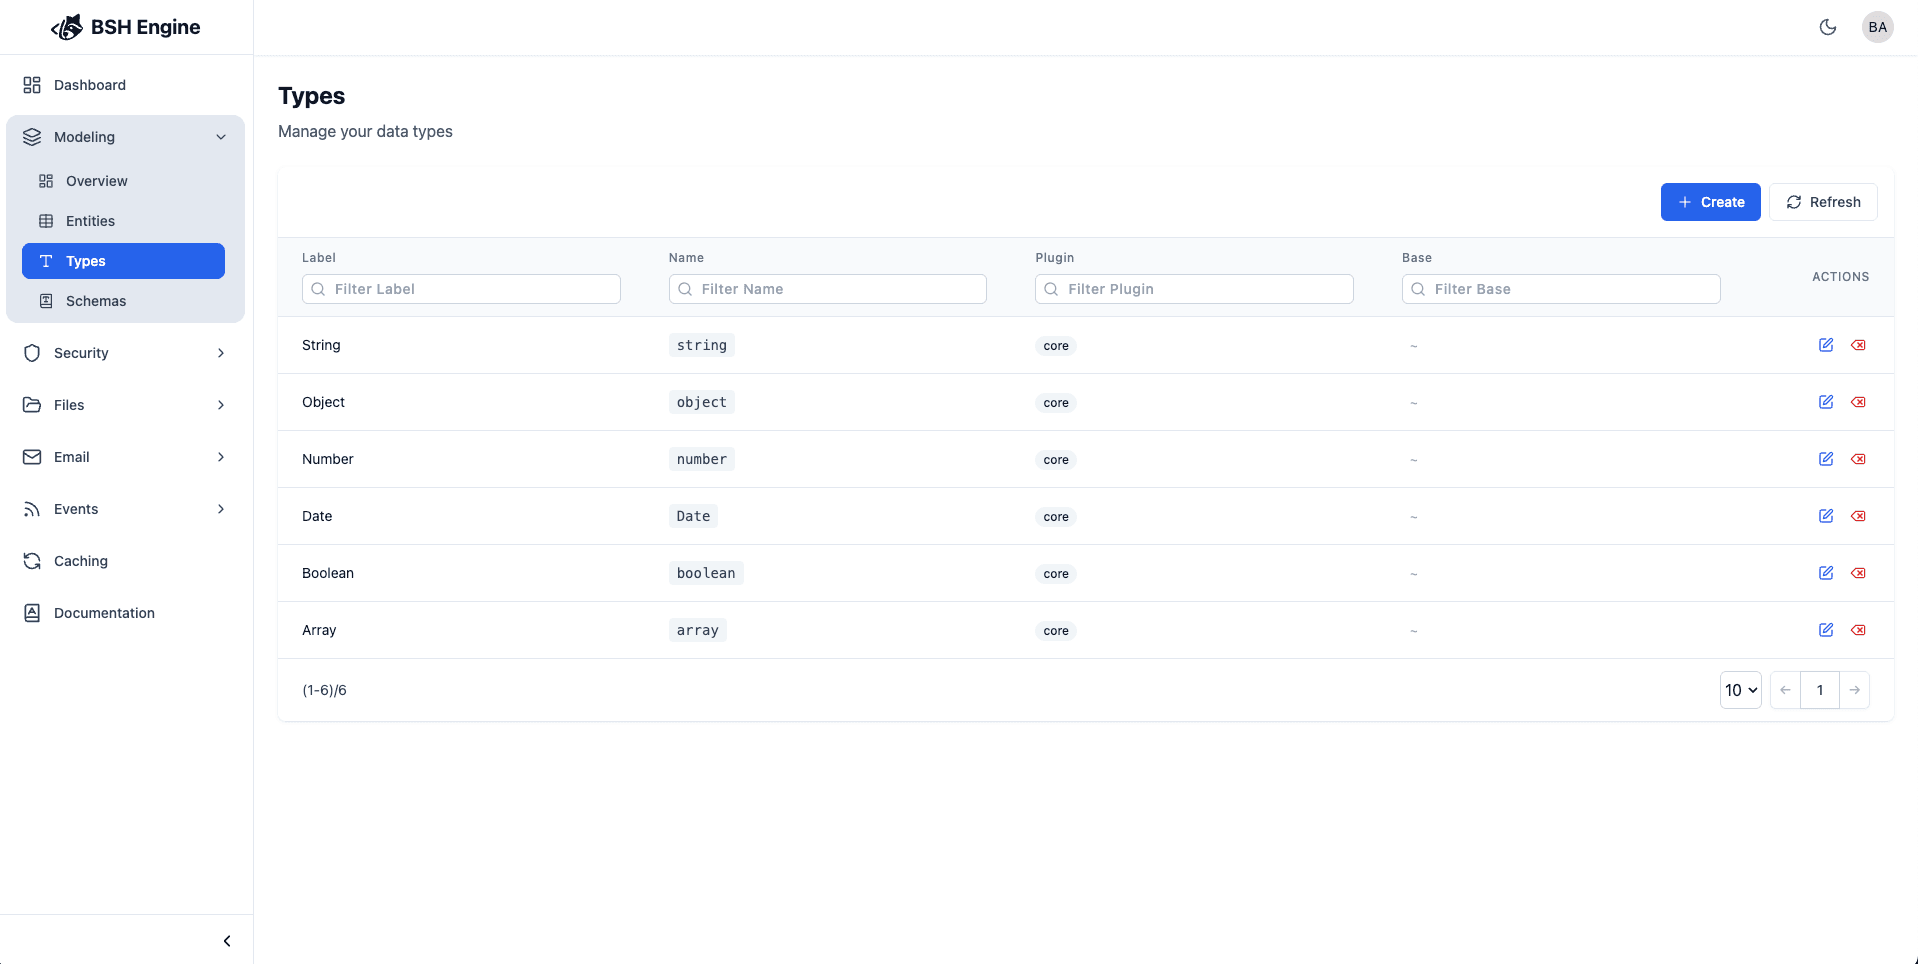Delete the Array type with the delete icon
Screen dimensions: 1918x964
(1859, 630)
